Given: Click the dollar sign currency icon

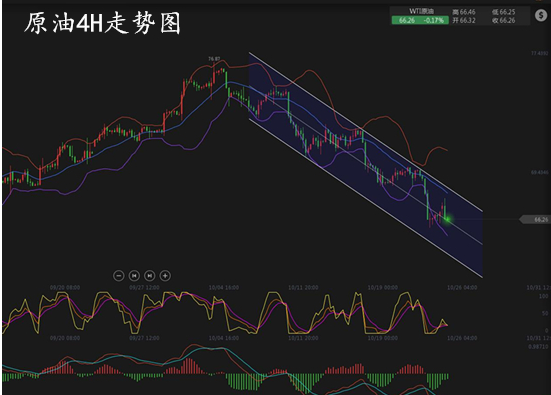Looking at the screenshot, I should point(541,15).
